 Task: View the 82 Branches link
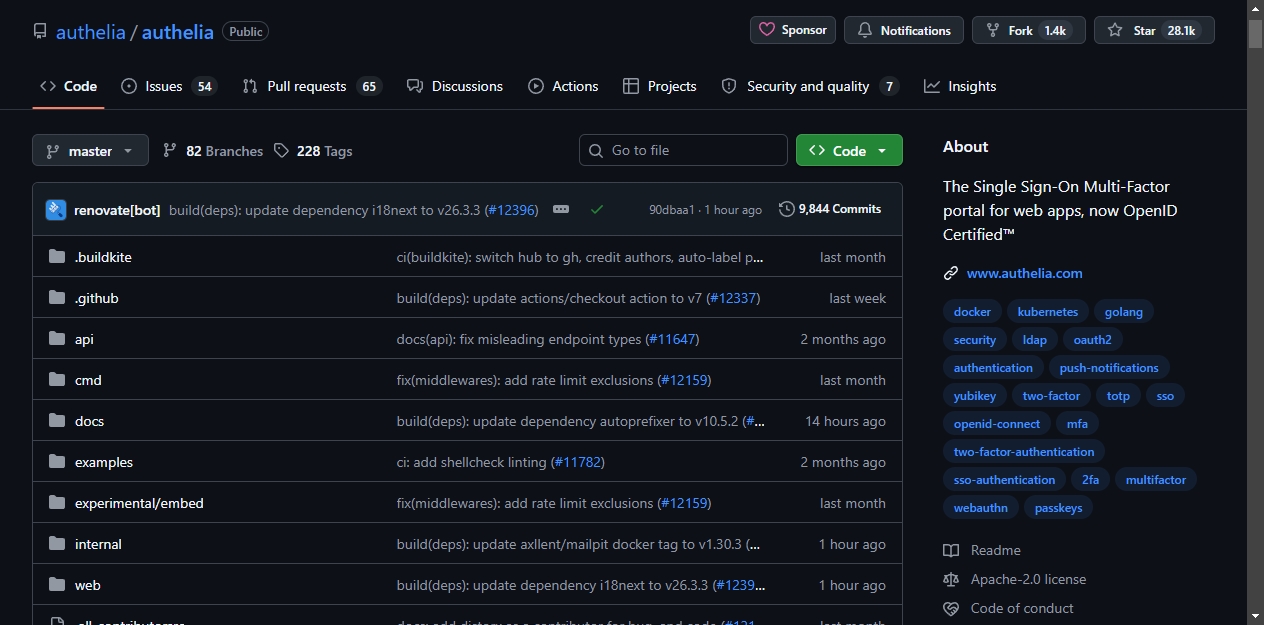point(212,151)
